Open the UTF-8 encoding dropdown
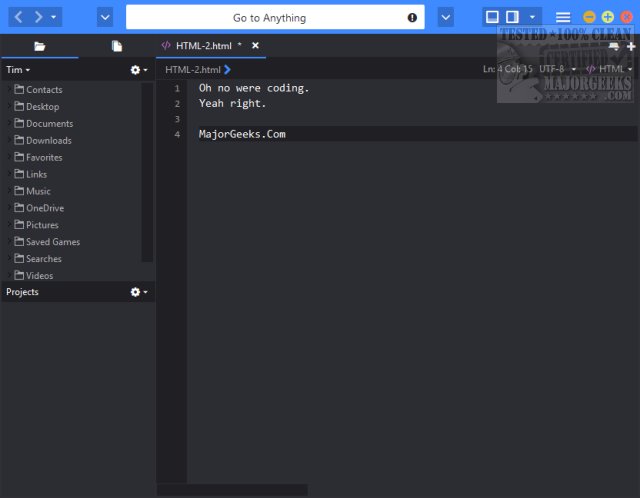Image resolution: width=640 pixels, height=498 pixels. (557, 69)
